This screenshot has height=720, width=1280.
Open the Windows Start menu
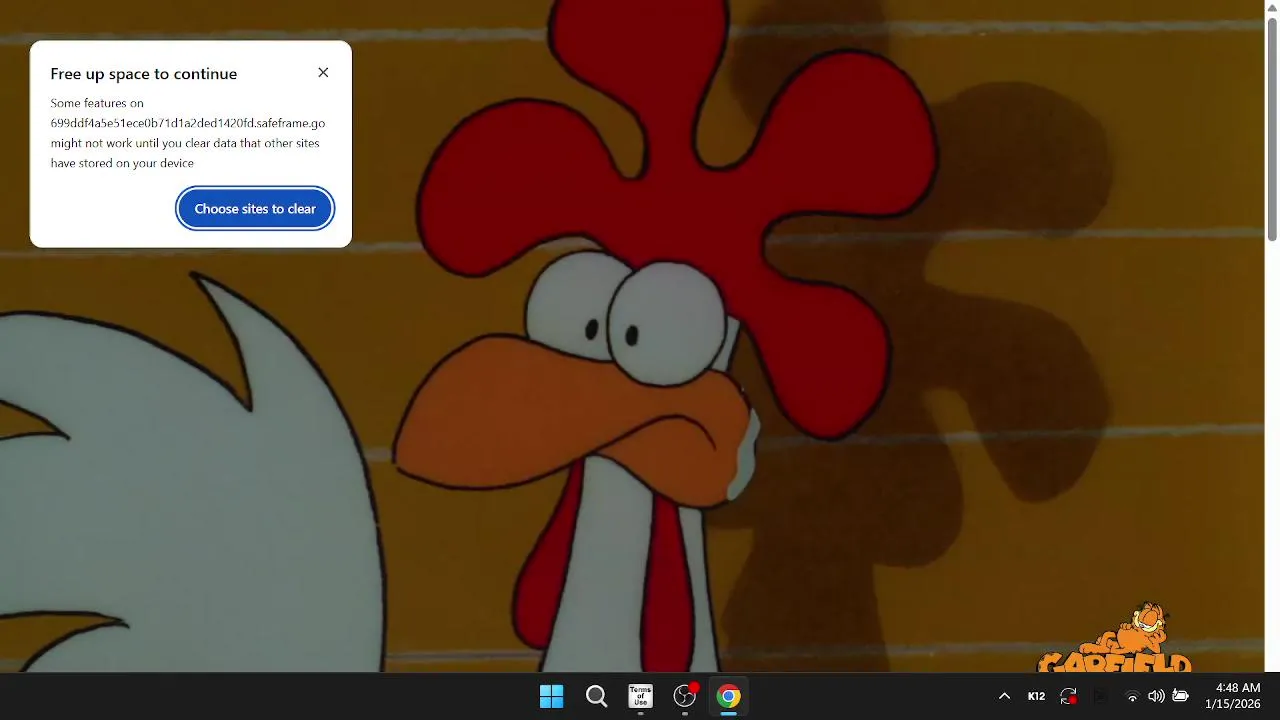(551, 696)
